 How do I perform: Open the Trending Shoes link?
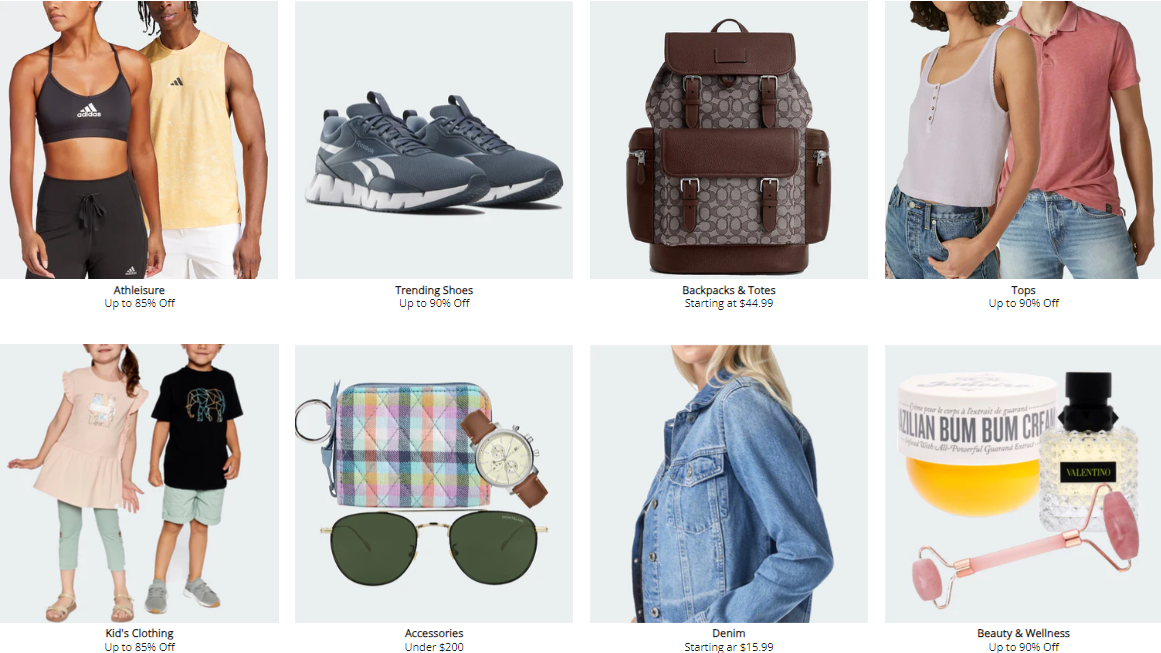click(434, 290)
